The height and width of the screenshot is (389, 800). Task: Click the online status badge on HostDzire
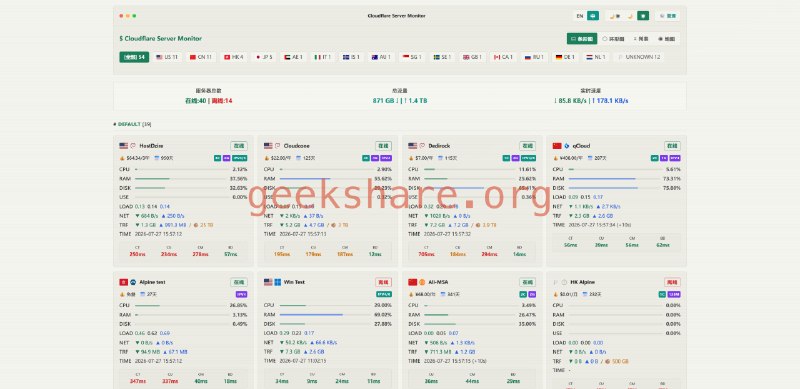(x=239, y=145)
